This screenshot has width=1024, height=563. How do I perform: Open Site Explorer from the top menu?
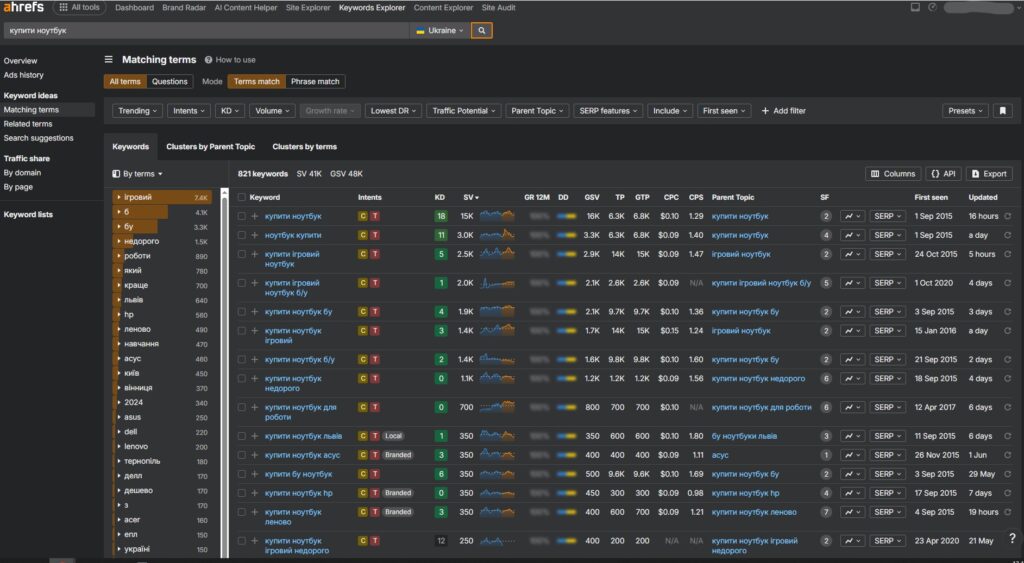(310, 8)
